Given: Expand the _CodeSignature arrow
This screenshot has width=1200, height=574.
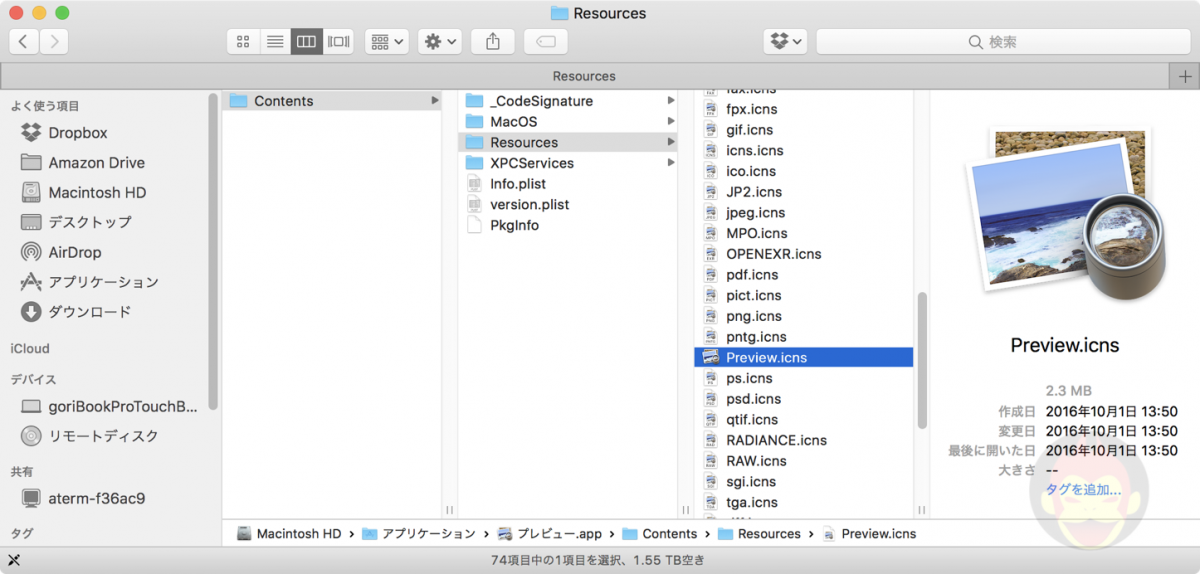Looking at the screenshot, I should (671, 101).
